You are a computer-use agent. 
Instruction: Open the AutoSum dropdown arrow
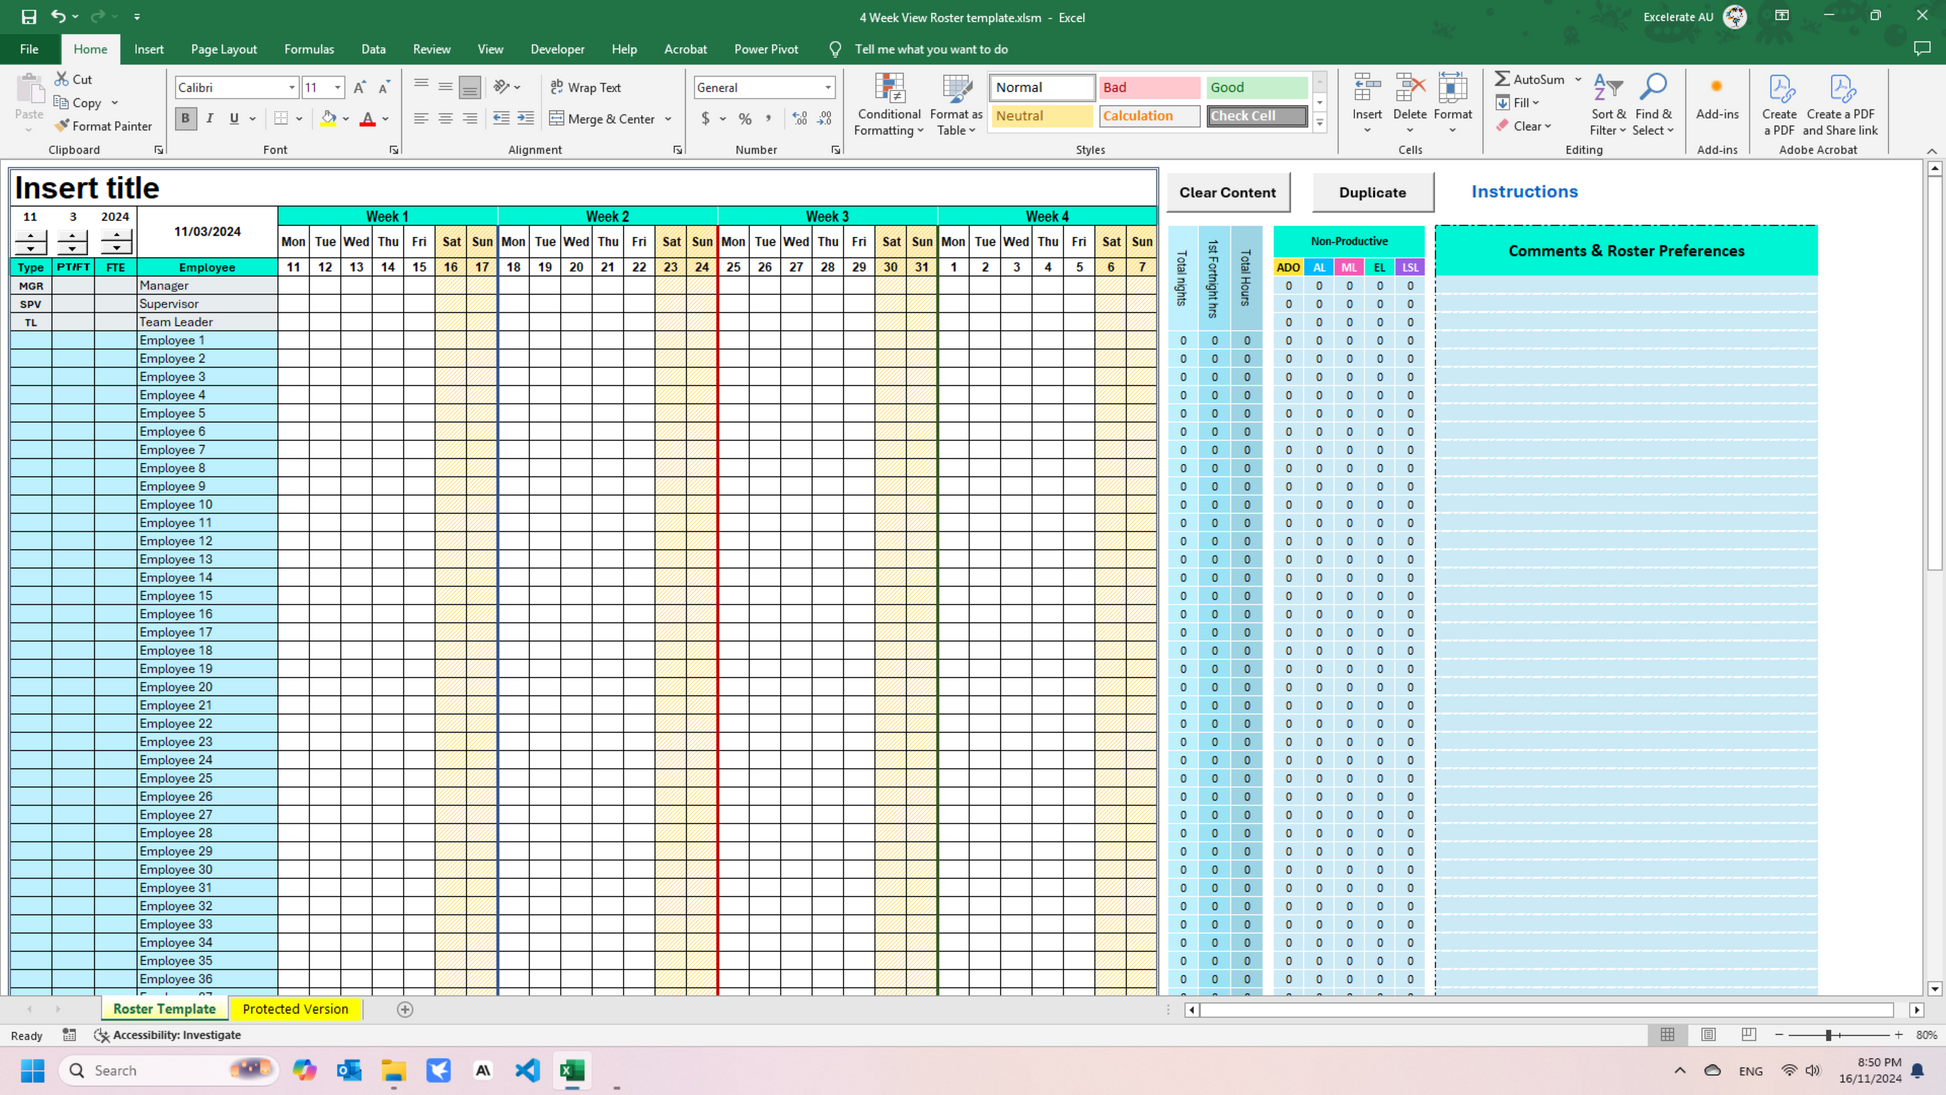pos(1578,80)
